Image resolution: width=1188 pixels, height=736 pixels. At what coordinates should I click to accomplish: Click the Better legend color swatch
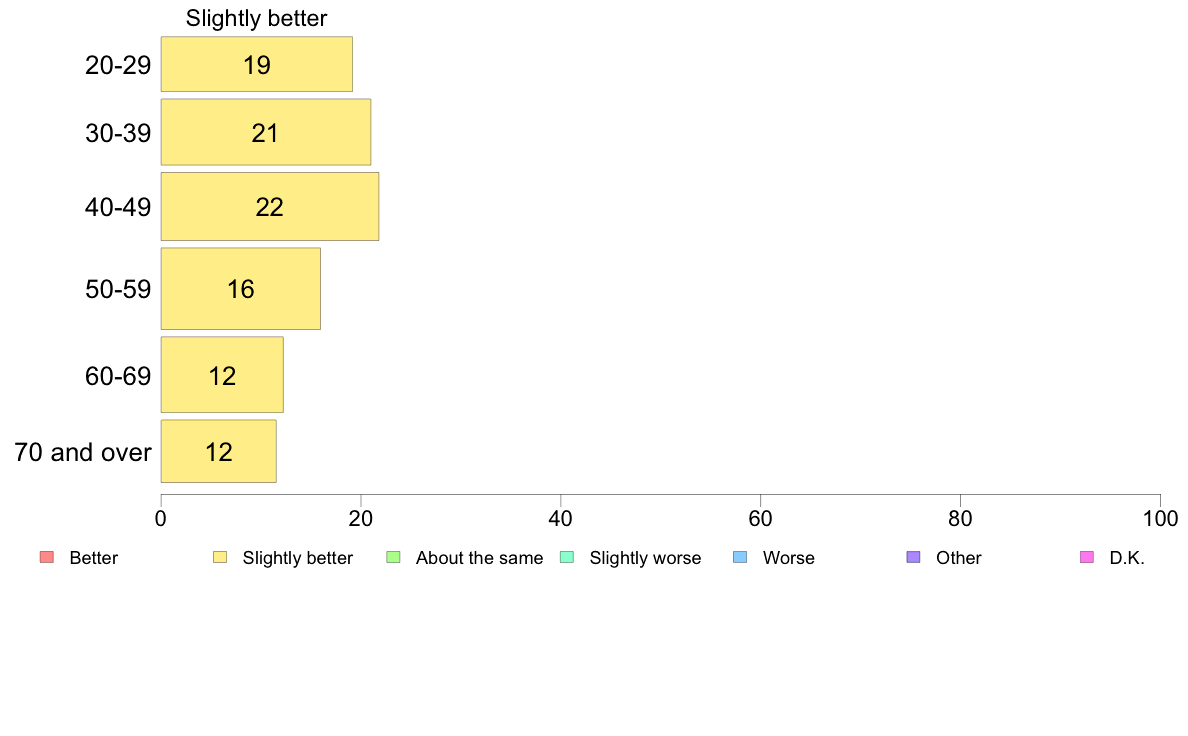coord(47,557)
